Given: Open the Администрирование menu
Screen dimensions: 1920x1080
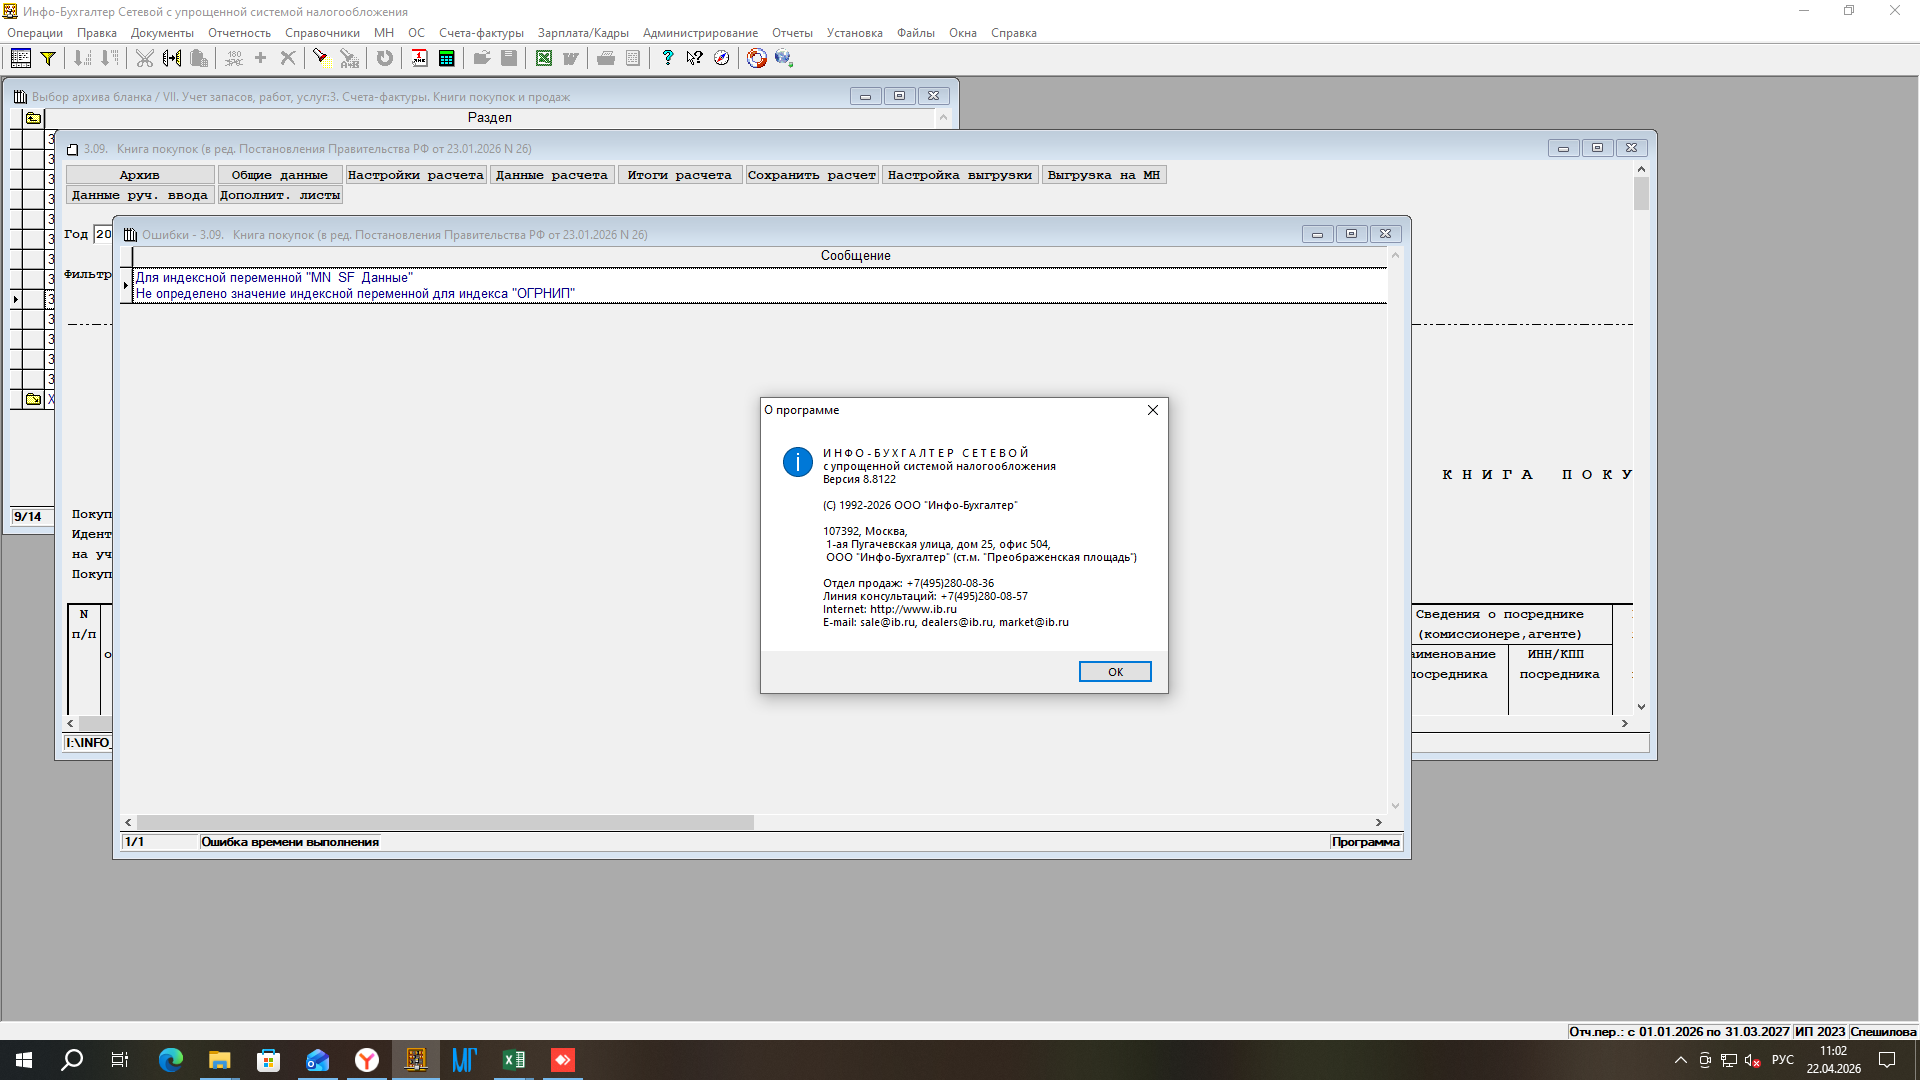Looking at the screenshot, I should coord(700,33).
